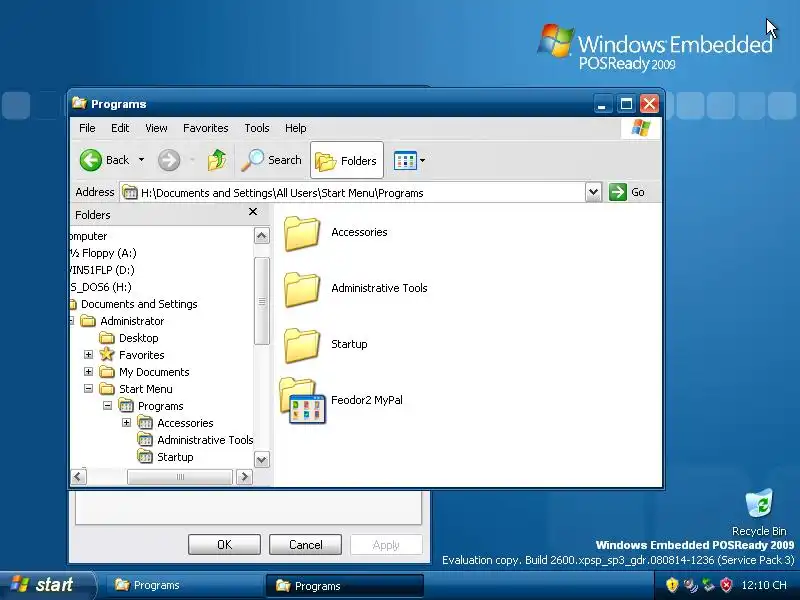
Task: Select Documents and Settings tree item
Action: pos(139,304)
